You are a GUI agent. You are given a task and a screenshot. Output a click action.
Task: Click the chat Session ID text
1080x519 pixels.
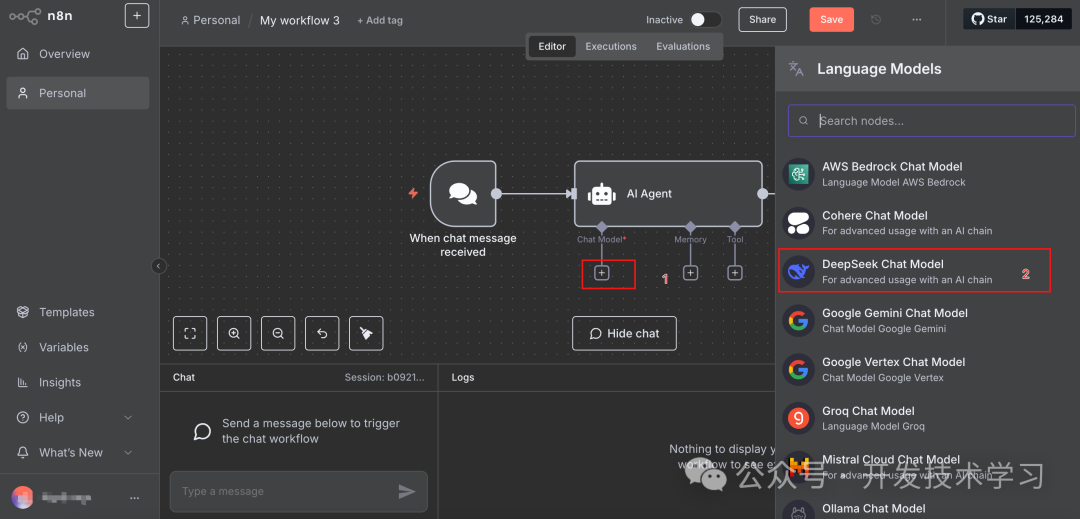coord(385,377)
